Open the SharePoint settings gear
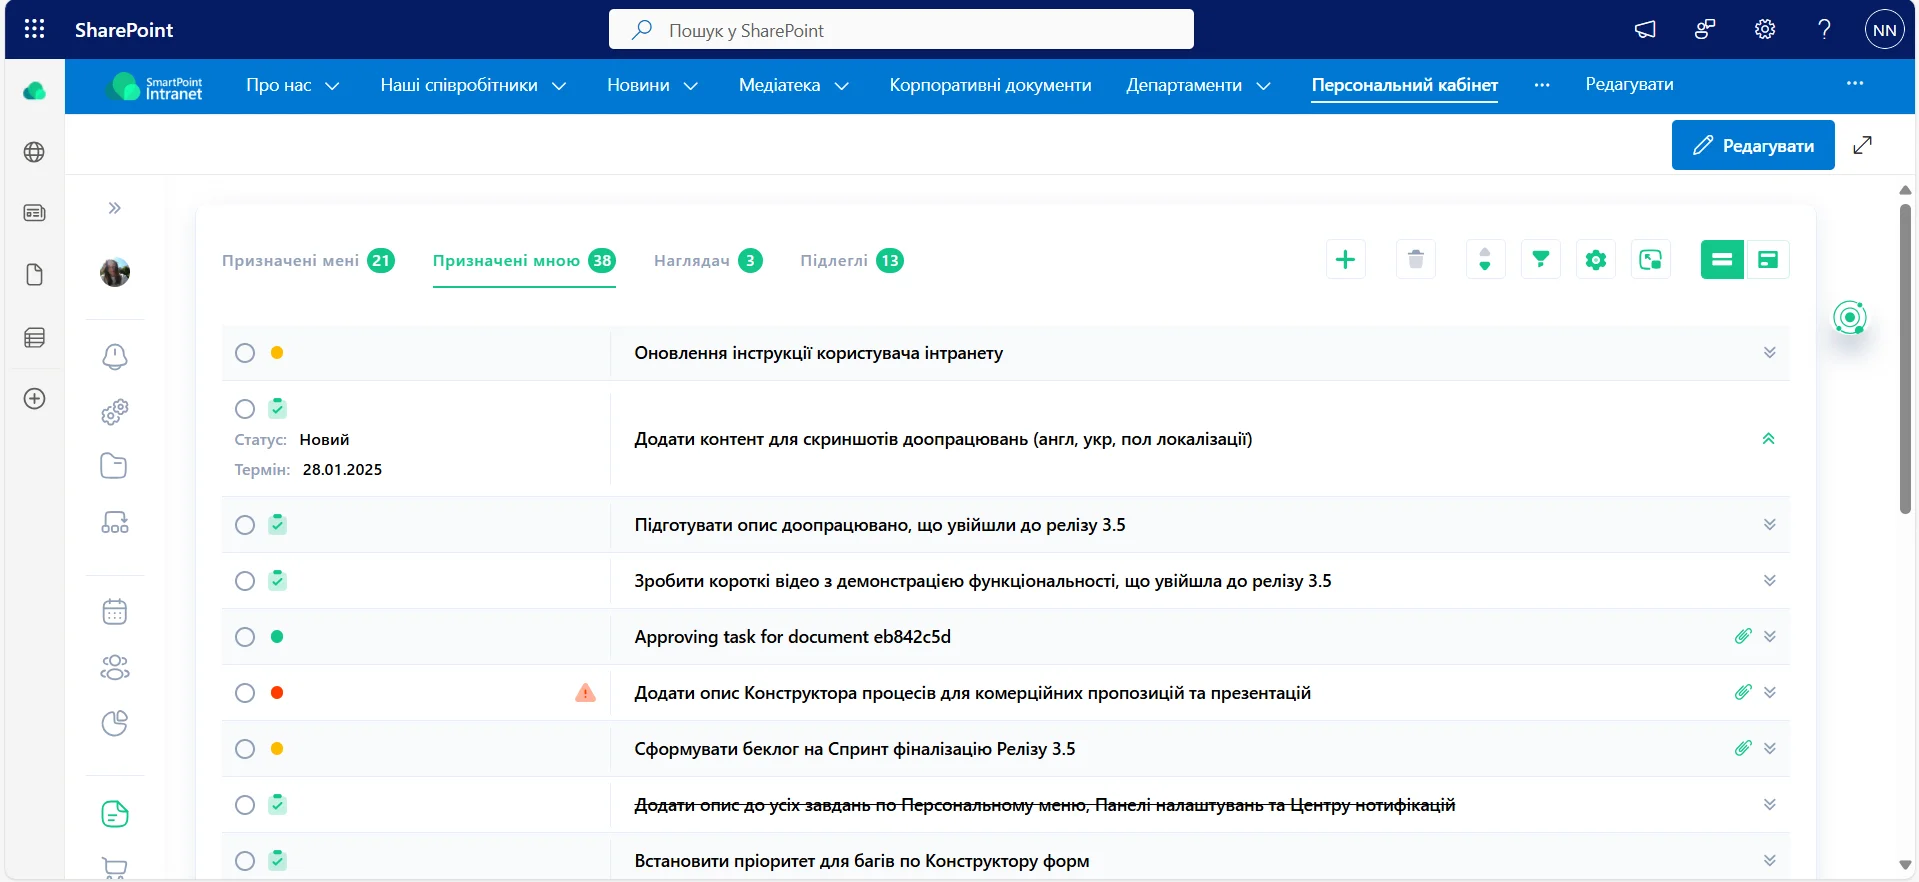This screenshot has width=1919, height=882. click(x=1765, y=30)
